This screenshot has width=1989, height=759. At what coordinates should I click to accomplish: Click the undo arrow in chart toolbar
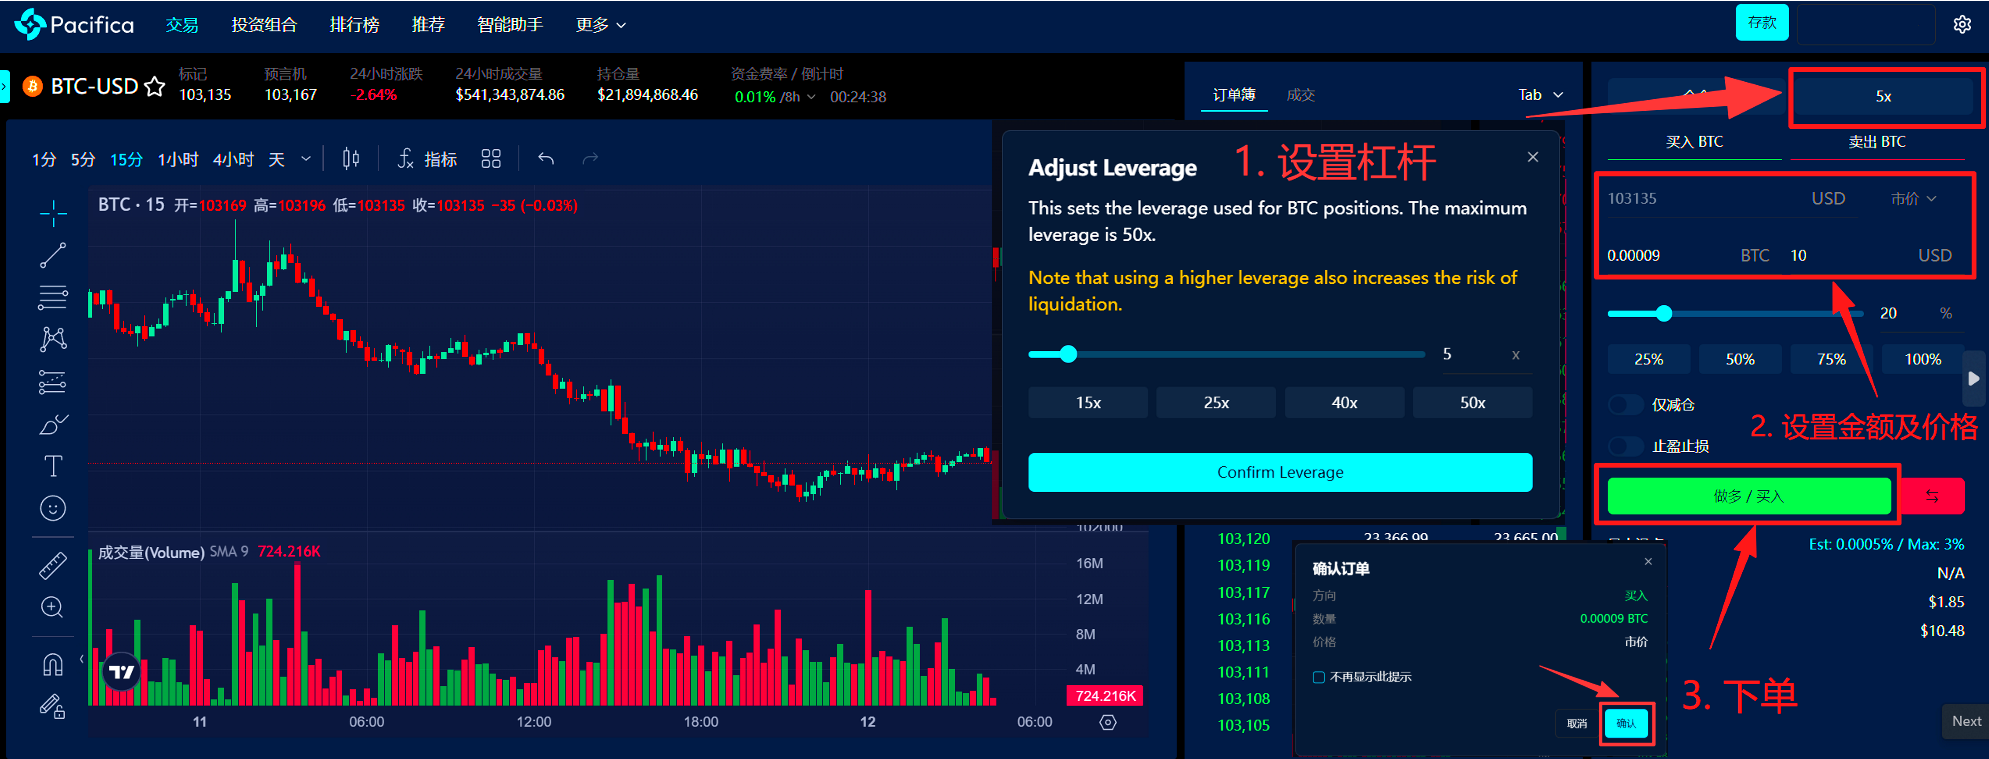click(x=546, y=159)
